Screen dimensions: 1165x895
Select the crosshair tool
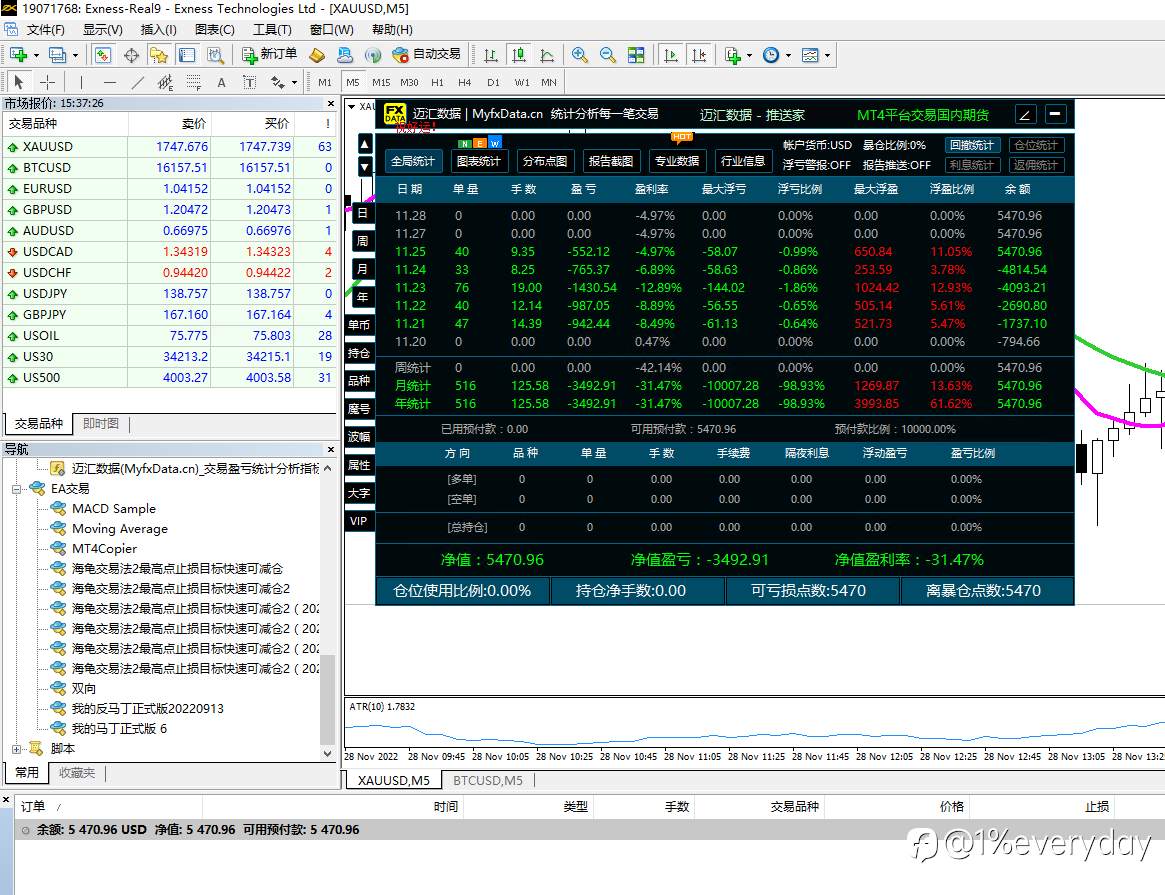[48, 82]
